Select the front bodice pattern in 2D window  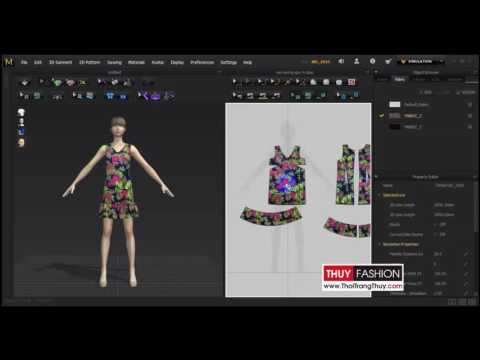287,176
